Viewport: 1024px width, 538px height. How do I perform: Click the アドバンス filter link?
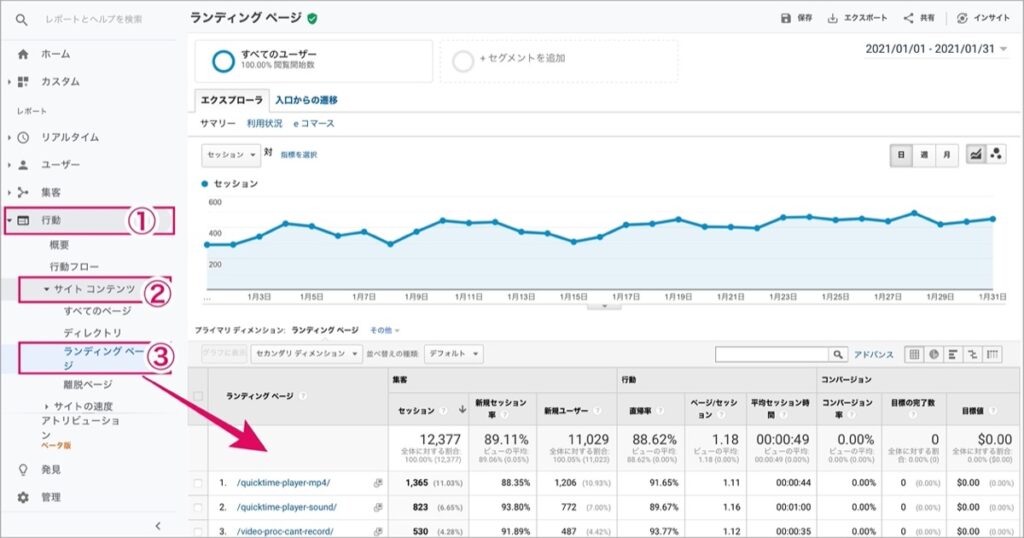click(874, 355)
